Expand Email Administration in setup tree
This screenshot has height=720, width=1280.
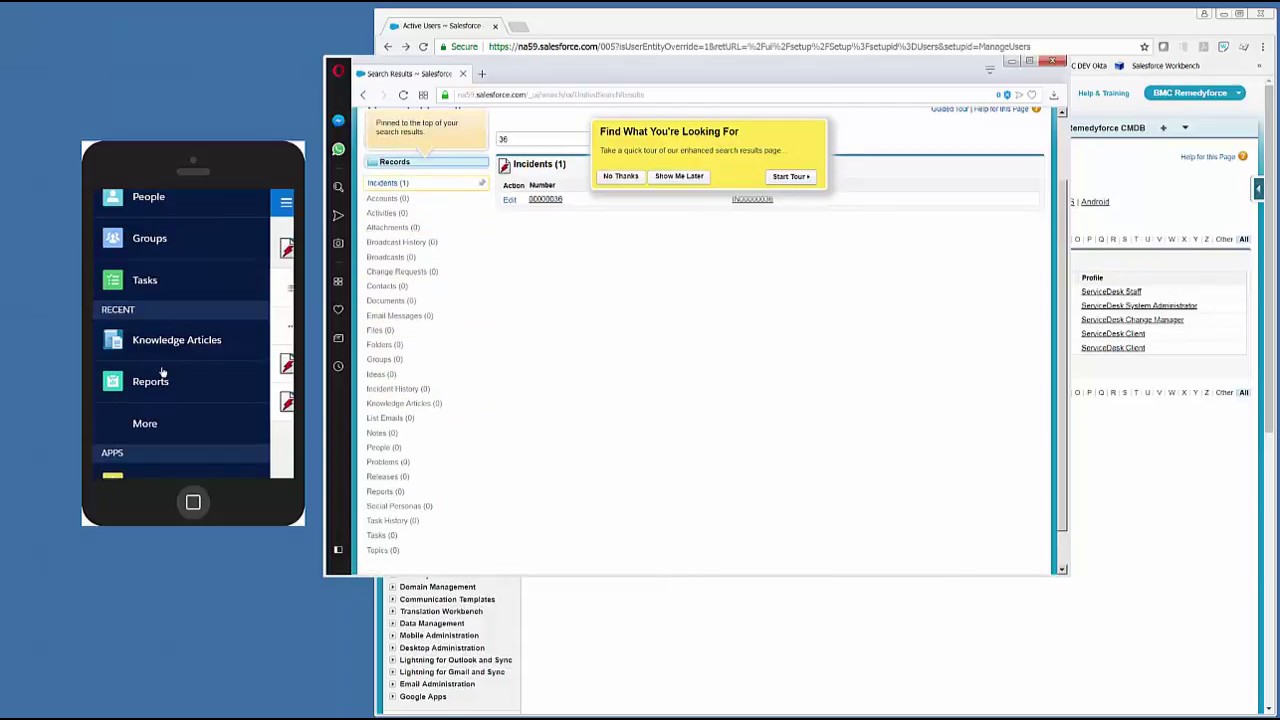(x=392, y=684)
